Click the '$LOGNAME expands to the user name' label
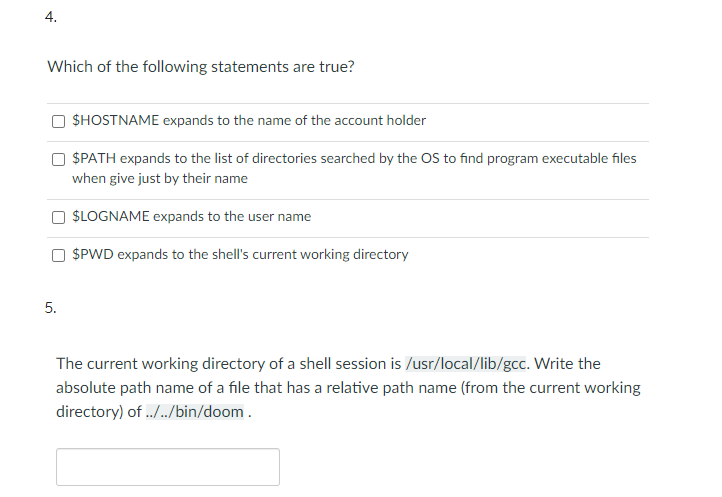This screenshot has height=497, width=722. 191,216
